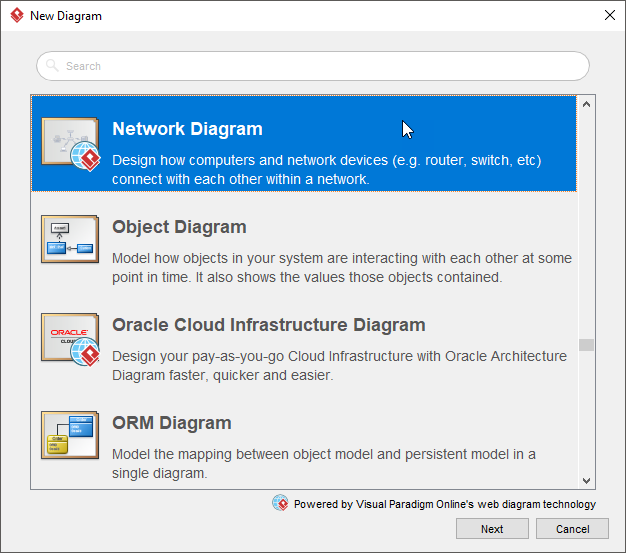Pick Oracle Cloud Infrastructure Diagram title
This screenshot has width=626, height=553.
268,325
